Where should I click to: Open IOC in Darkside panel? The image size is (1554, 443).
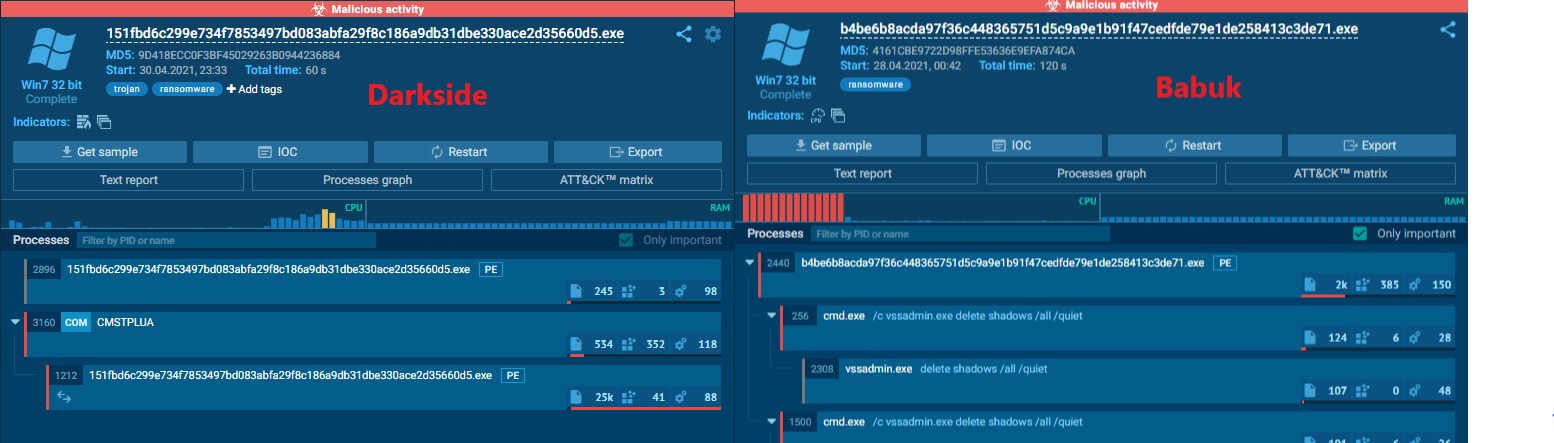pos(280,152)
